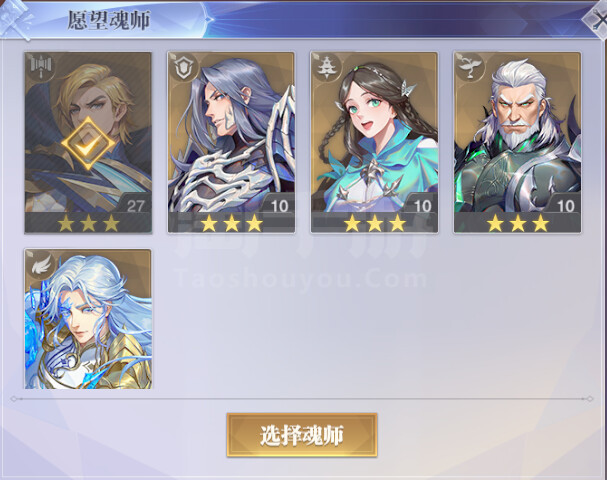Click the 选择魂师 confirm button
Screen dimensions: 607x480
pos(302,435)
